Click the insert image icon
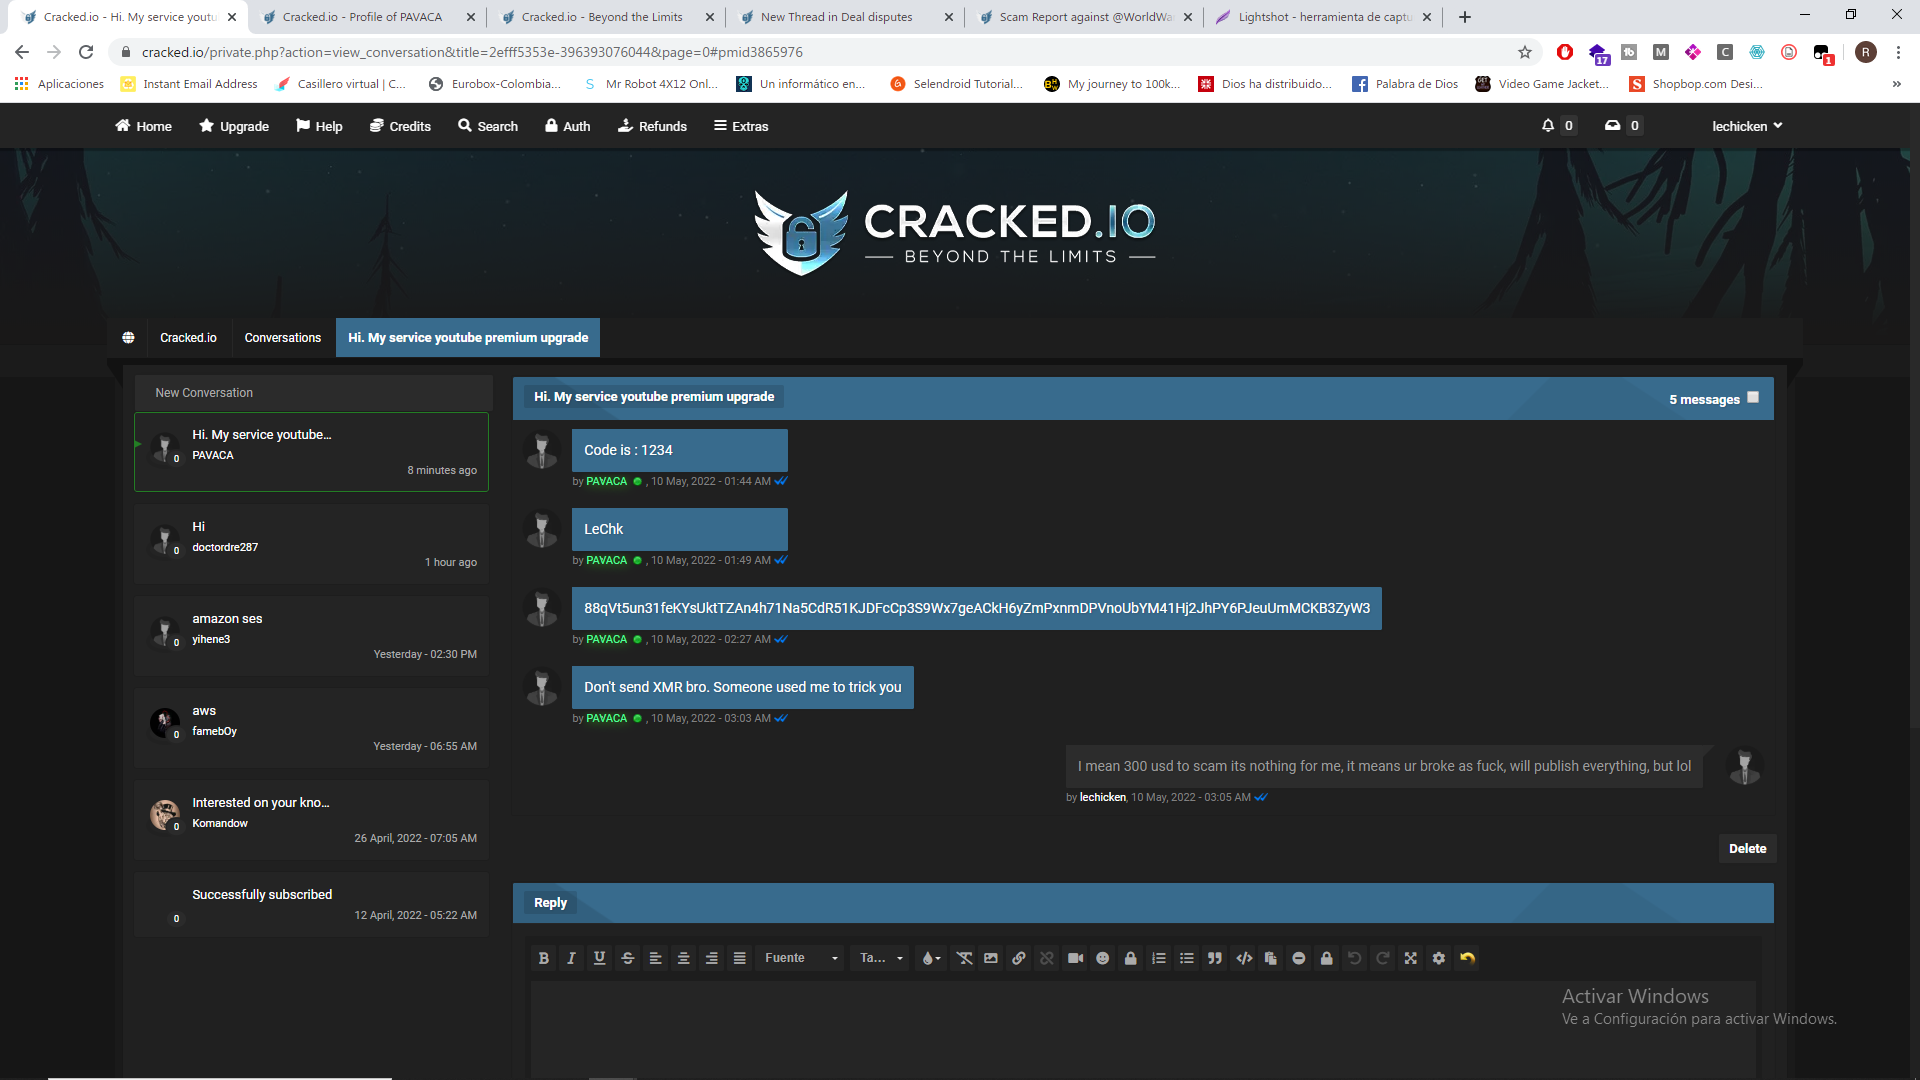The height and width of the screenshot is (1080, 1920). [990, 959]
